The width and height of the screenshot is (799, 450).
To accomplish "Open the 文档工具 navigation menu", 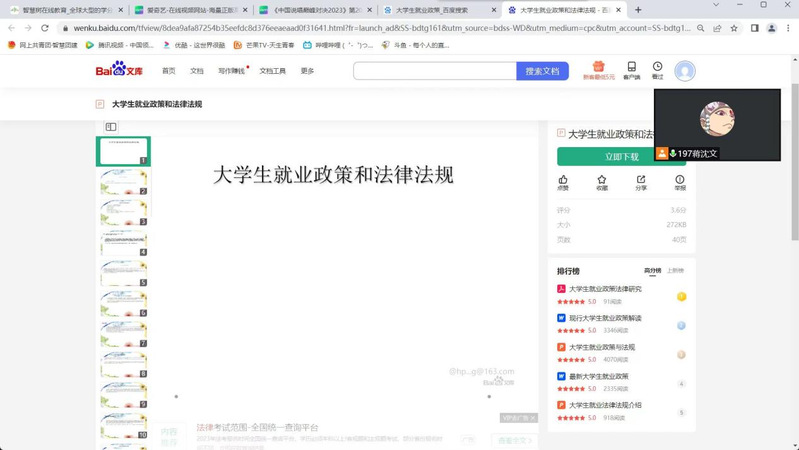I will pyautogui.click(x=272, y=71).
